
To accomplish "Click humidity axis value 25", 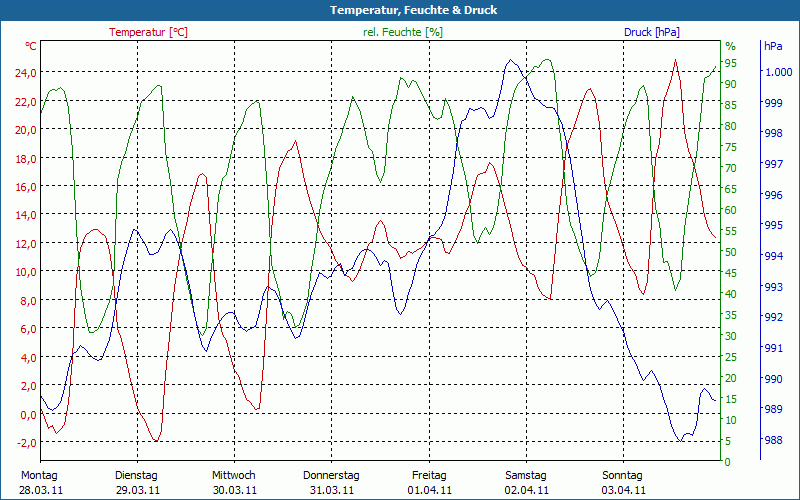I will (x=731, y=357).
